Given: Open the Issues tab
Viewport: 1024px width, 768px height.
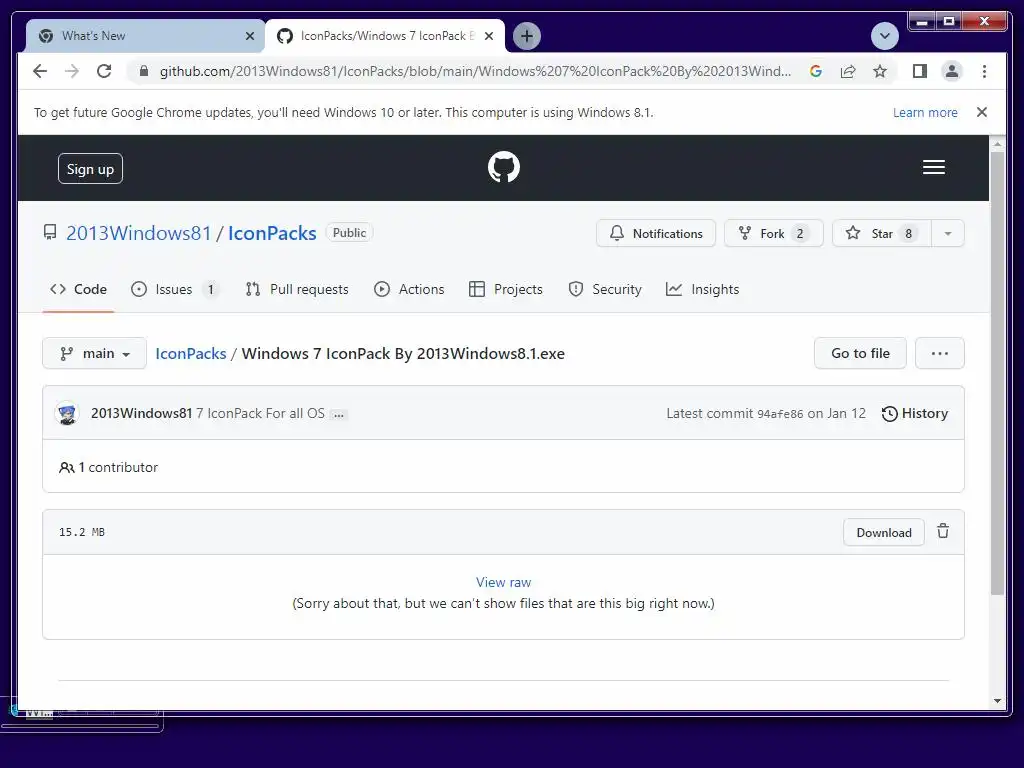Looking at the screenshot, I should (174, 289).
